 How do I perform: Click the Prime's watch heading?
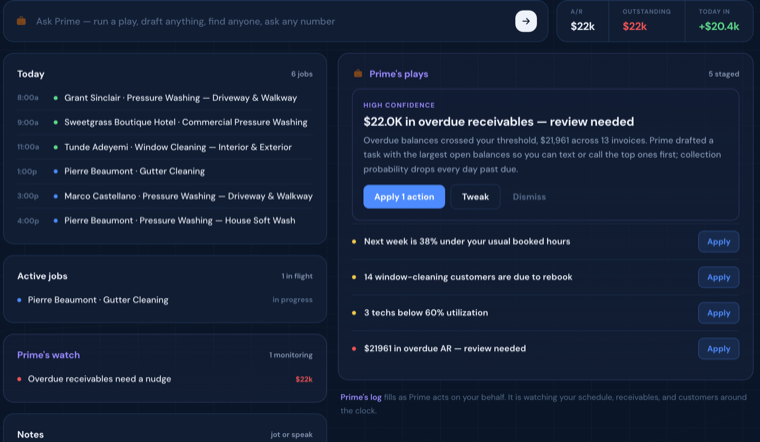tap(48, 355)
